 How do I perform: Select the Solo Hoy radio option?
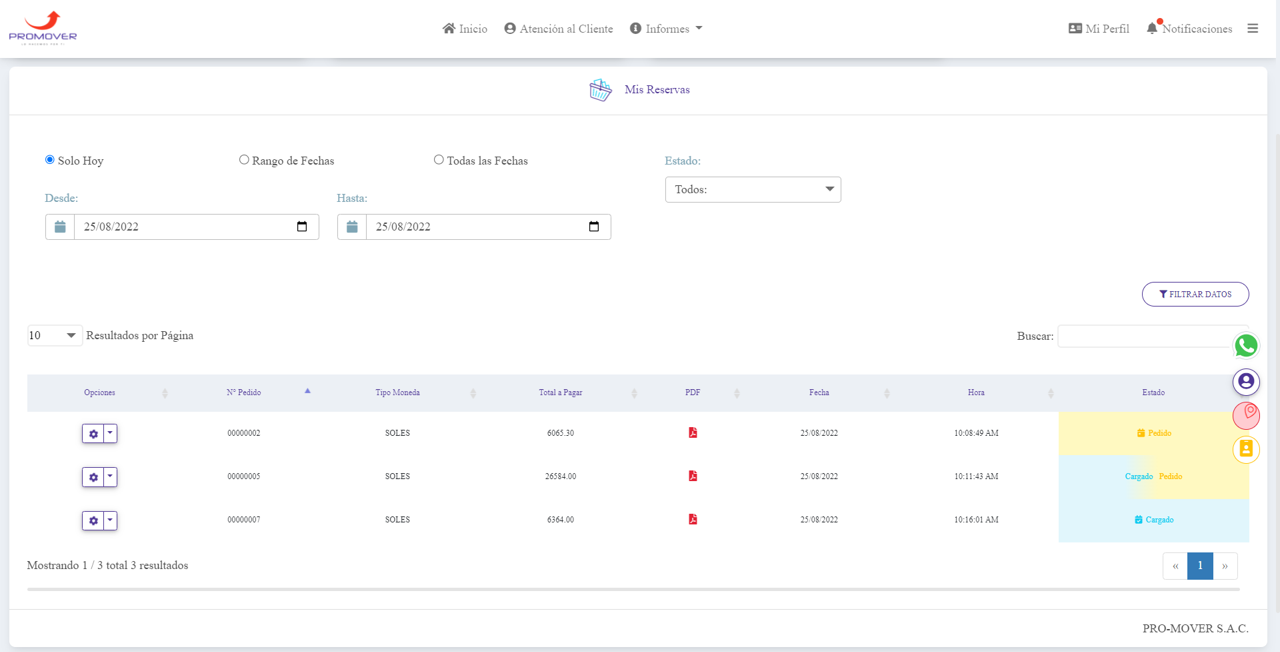50,160
